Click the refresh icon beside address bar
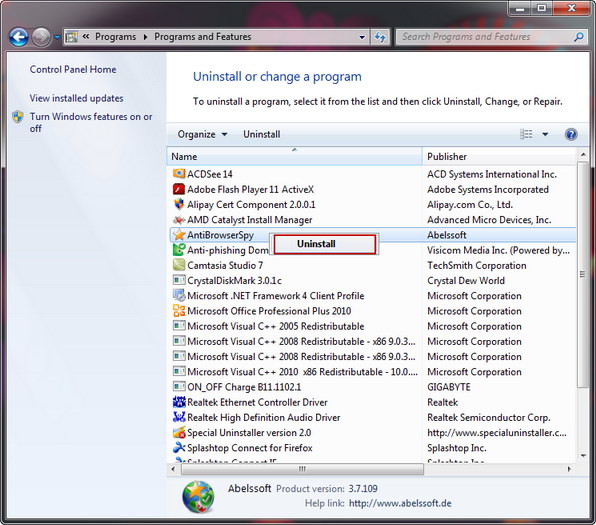Screen dimensions: 596x525 380,37
